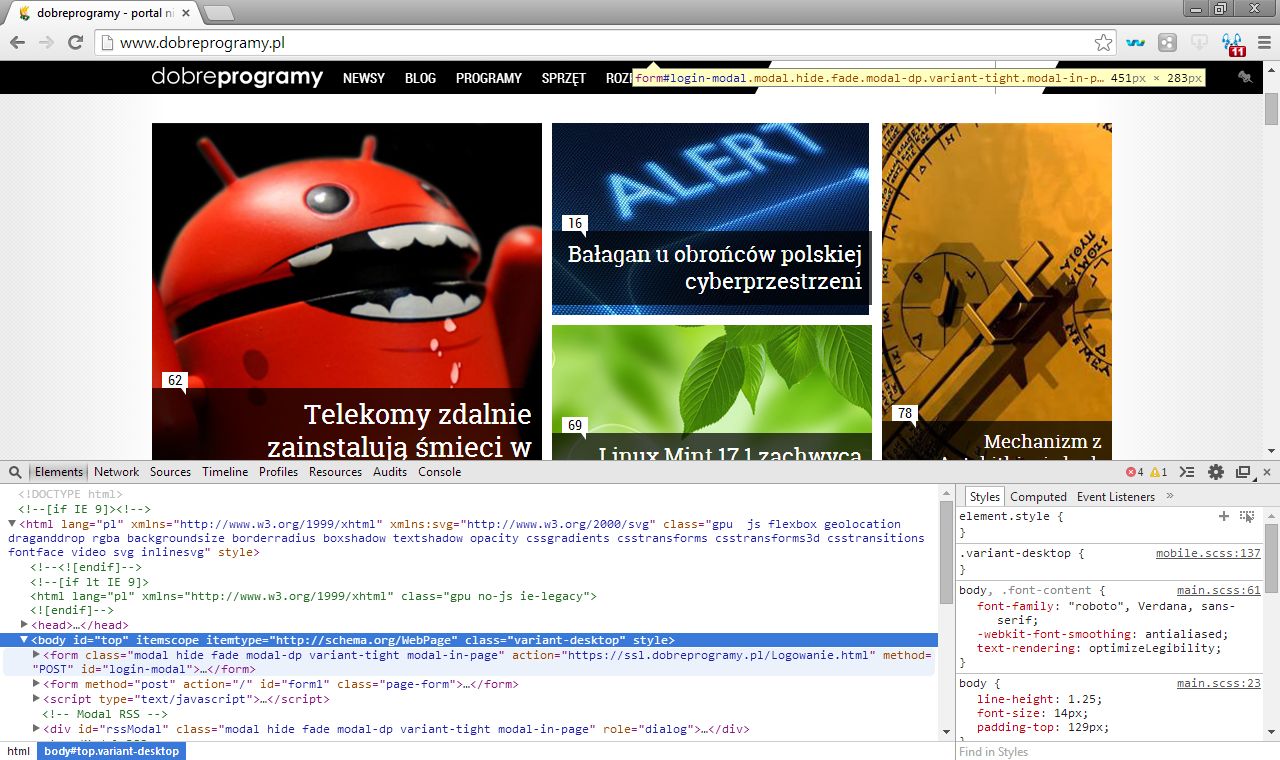This screenshot has width=1280, height=760.
Task: Open Bałagan u obrońców article
Action: click(715, 267)
